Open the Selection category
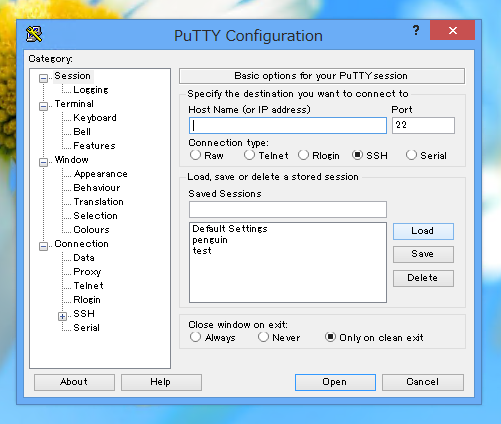The image size is (501, 424). 95,216
